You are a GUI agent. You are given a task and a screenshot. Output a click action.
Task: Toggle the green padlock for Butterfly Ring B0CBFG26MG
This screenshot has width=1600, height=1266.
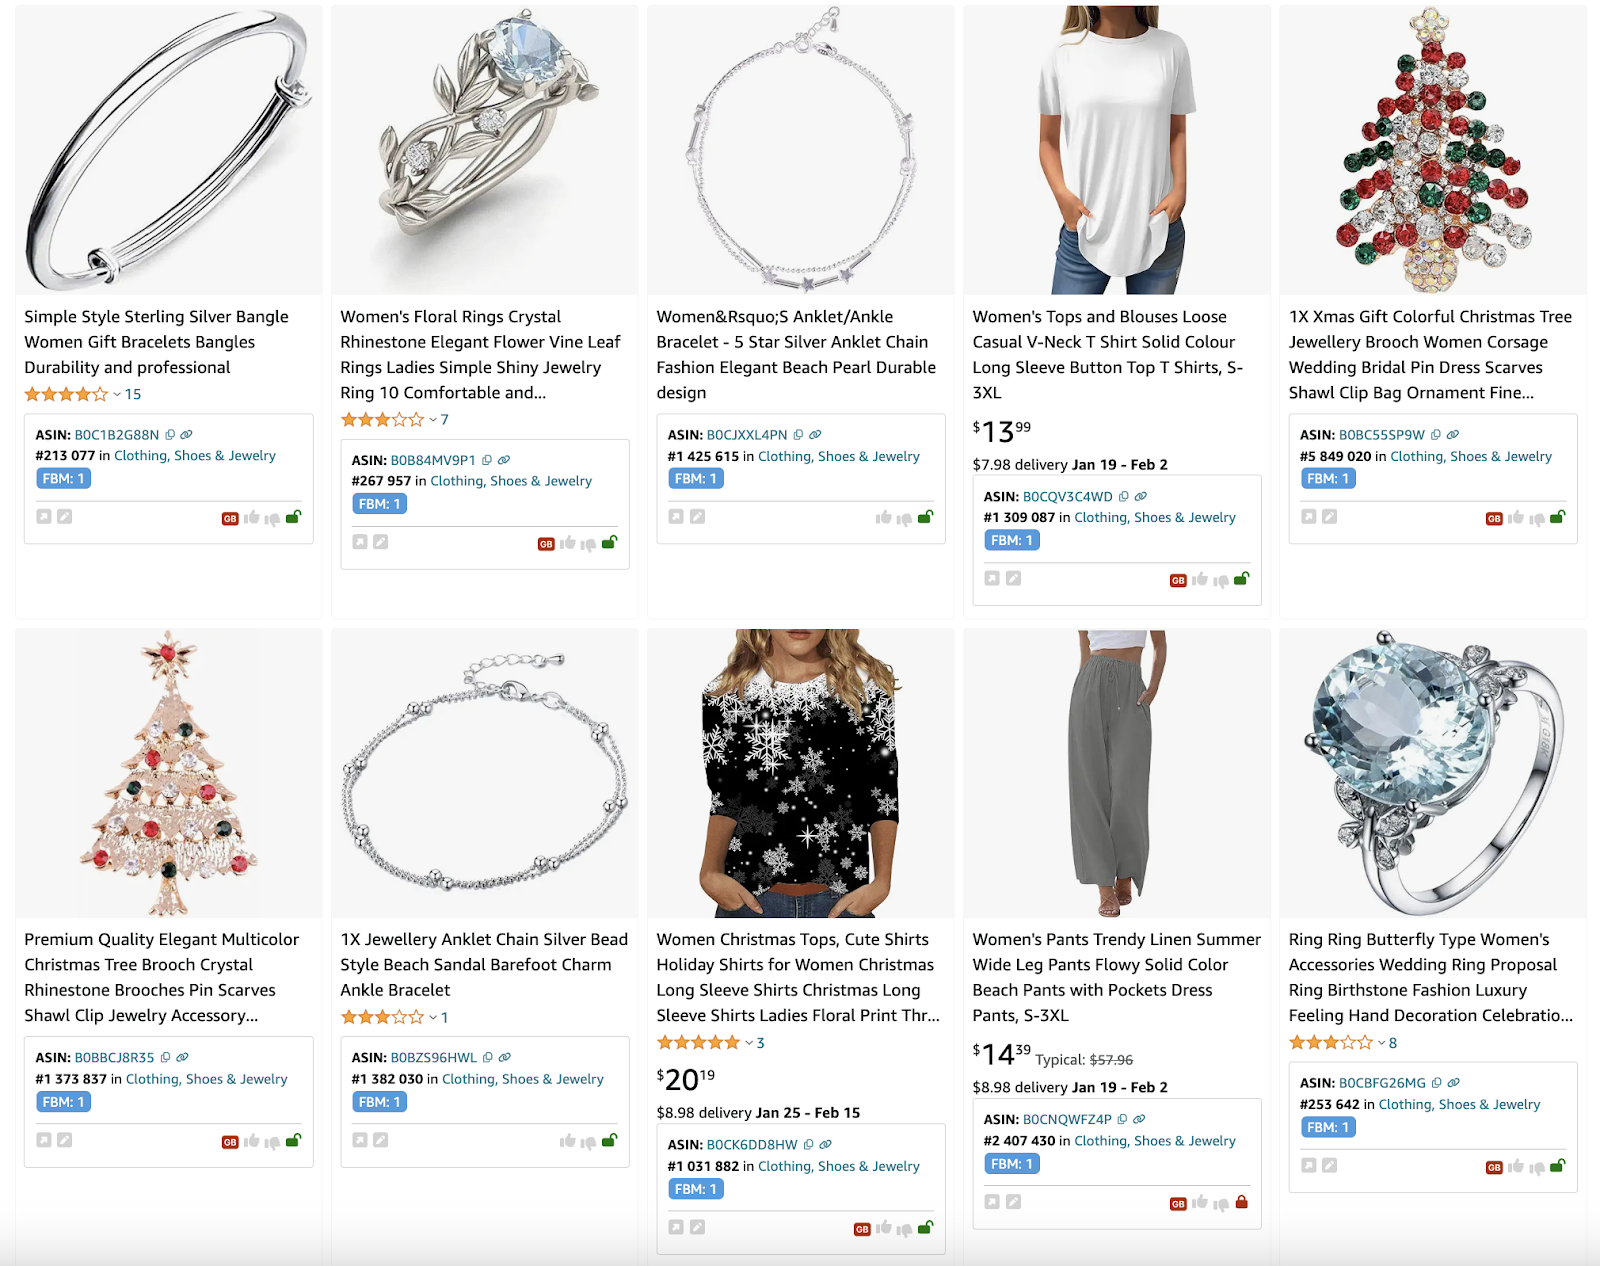pyautogui.click(x=1557, y=1166)
